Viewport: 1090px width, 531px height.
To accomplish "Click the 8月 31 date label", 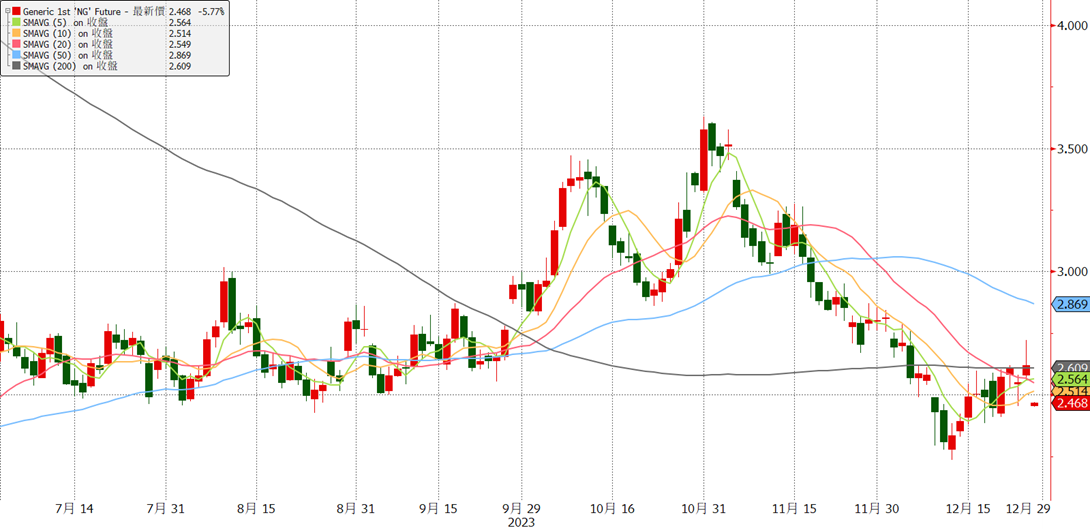I will tap(355, 509).
